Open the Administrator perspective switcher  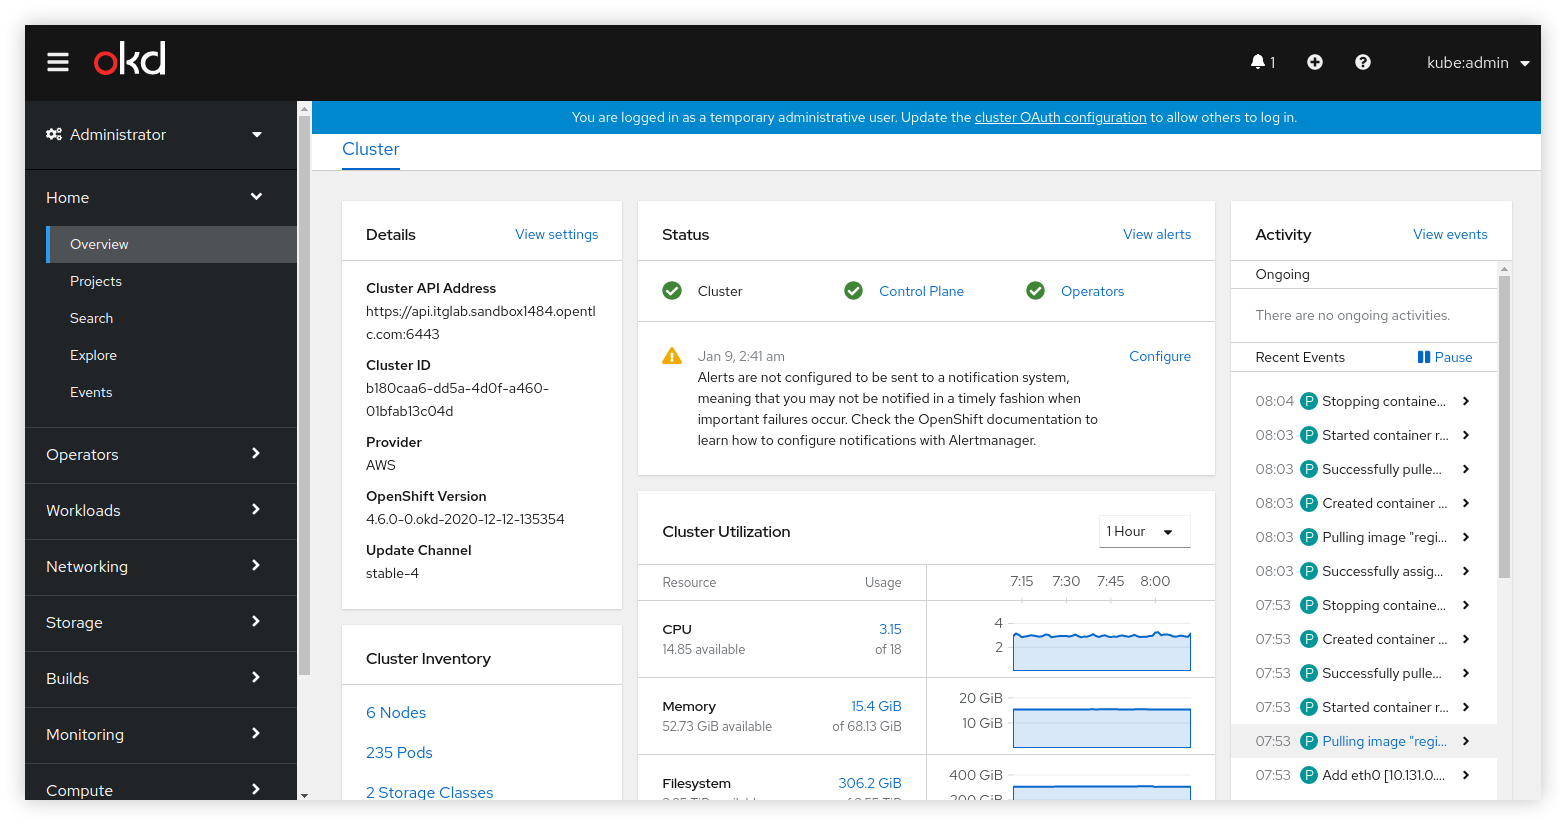pos(155,134)
